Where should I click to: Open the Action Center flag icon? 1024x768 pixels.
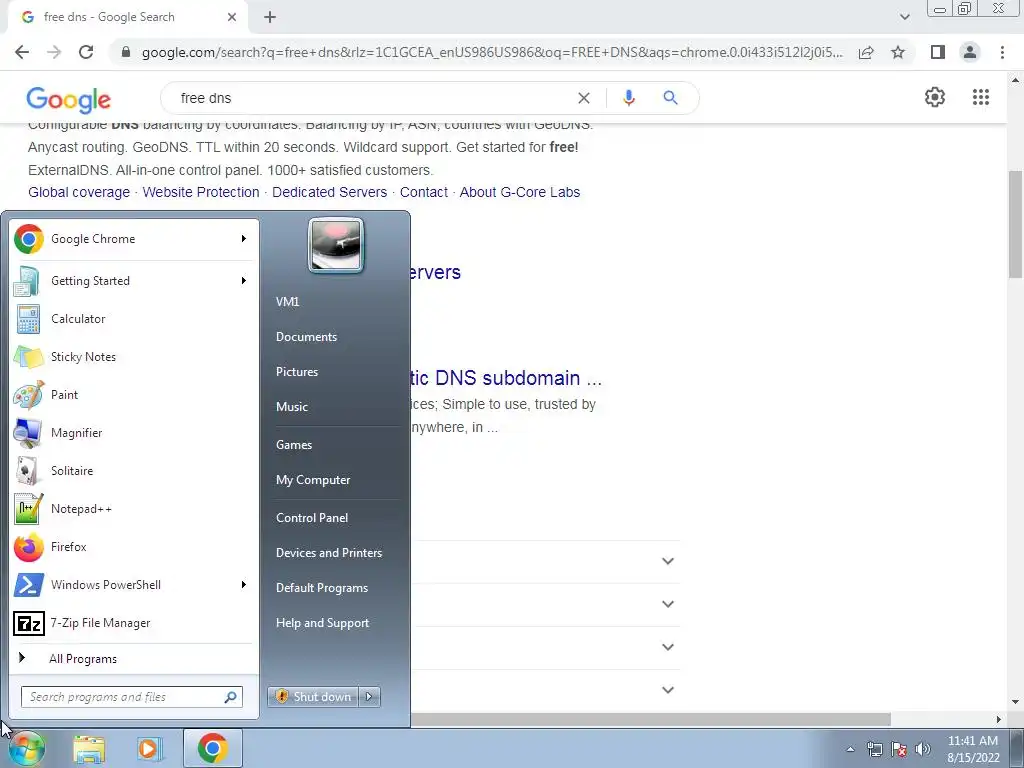click(x=899, y=749)
